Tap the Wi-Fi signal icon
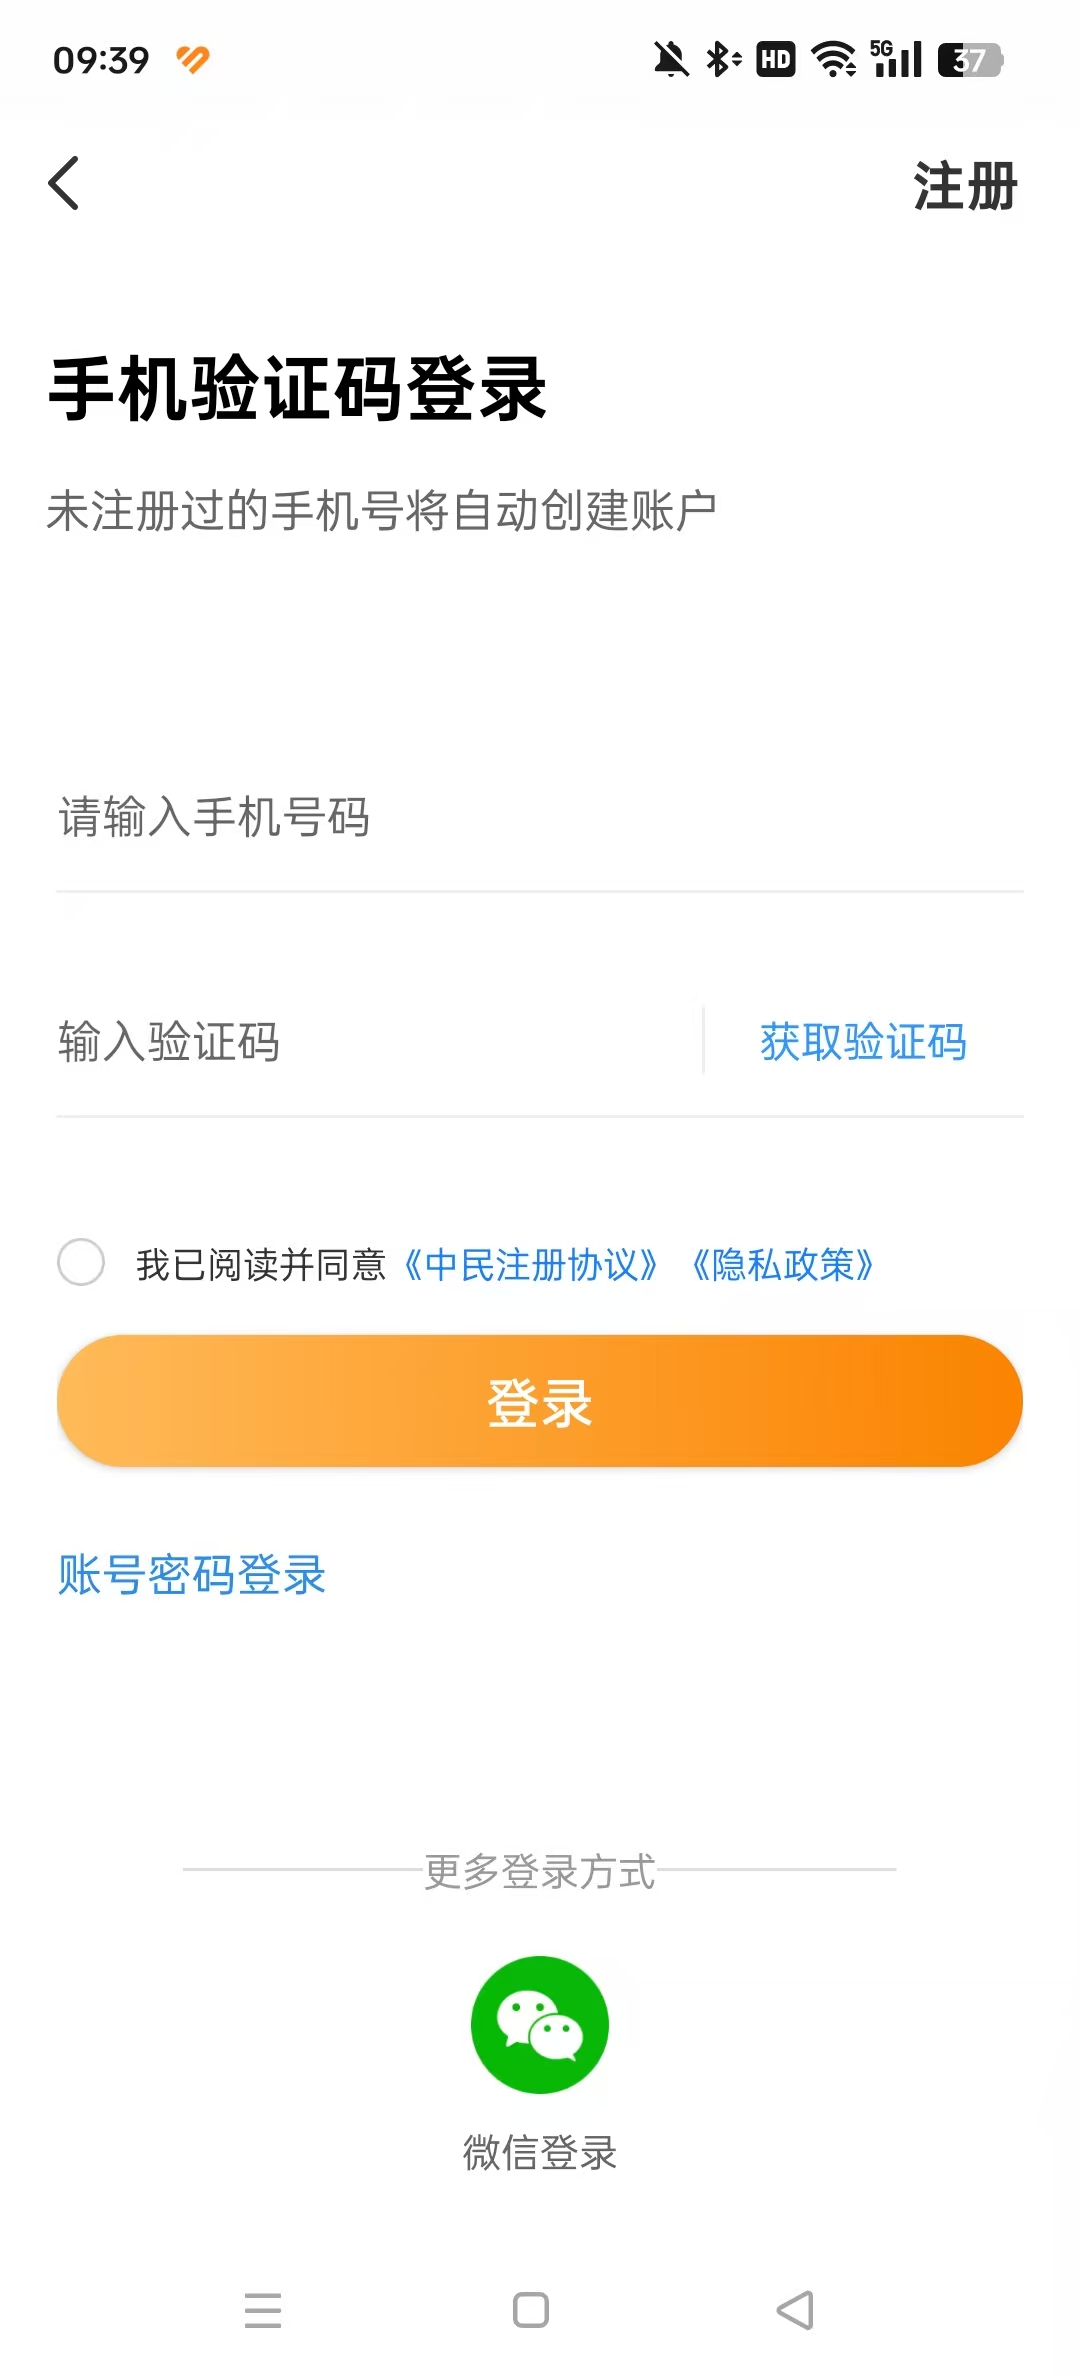The width and height of the screenshot is (1080, 2376). point(833,60)
